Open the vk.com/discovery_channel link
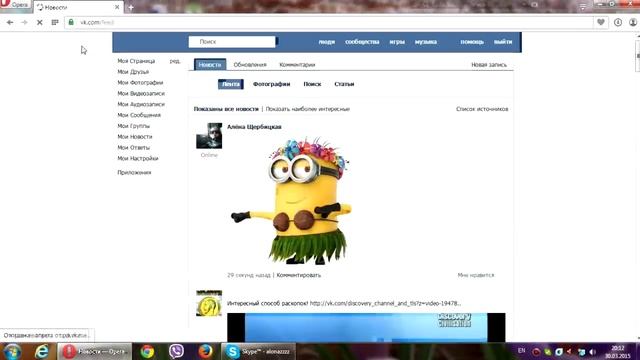This screenshot has height=360, width=640. pyautogui.click(x=385, y=303)
